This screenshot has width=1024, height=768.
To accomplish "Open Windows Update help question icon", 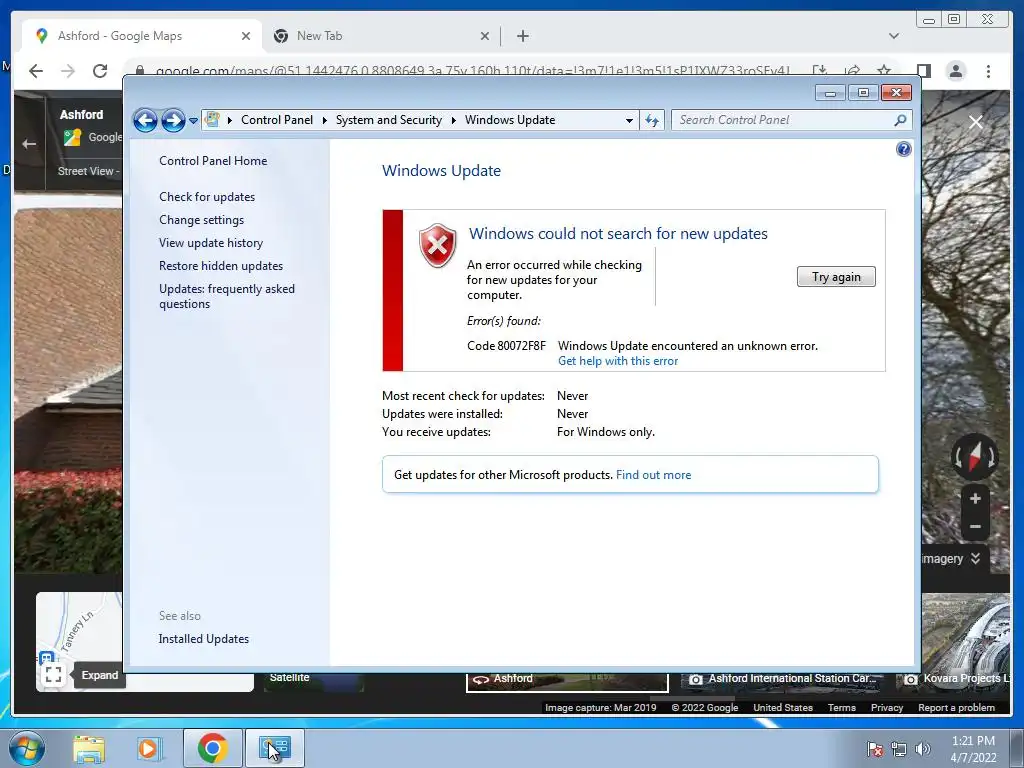I will coord(903,150).
